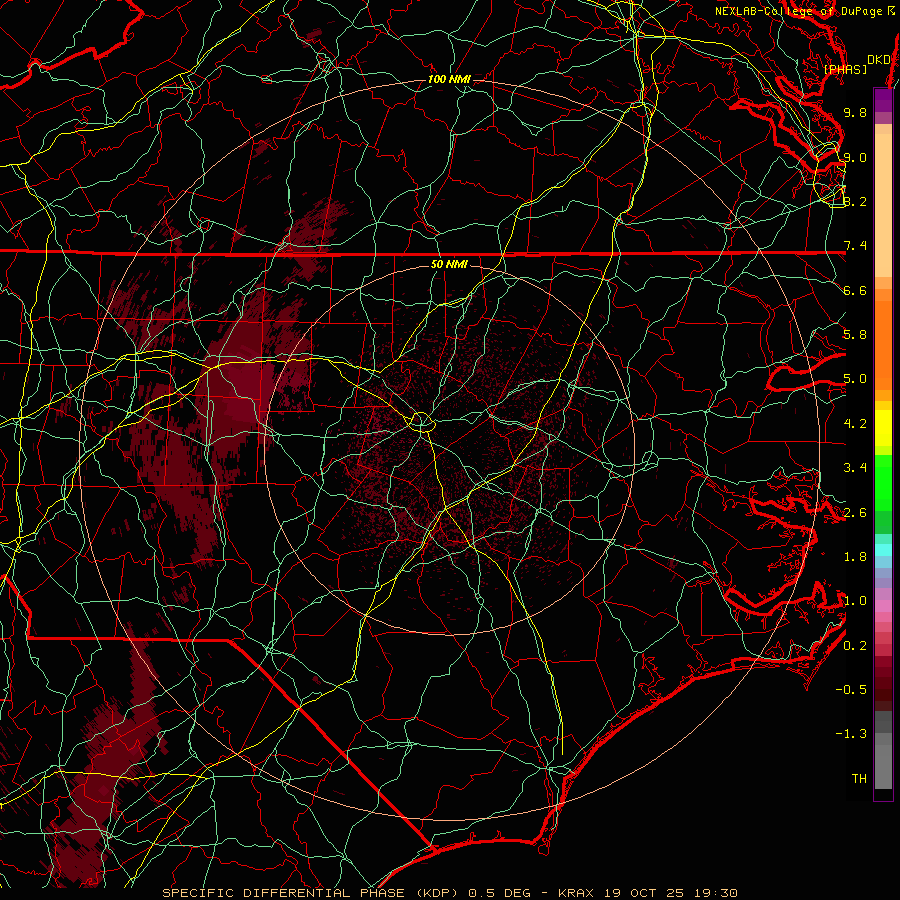900x900 pixels.
Task: Click the 2.6 value on the color scale
Action: (x=855, y=513)
